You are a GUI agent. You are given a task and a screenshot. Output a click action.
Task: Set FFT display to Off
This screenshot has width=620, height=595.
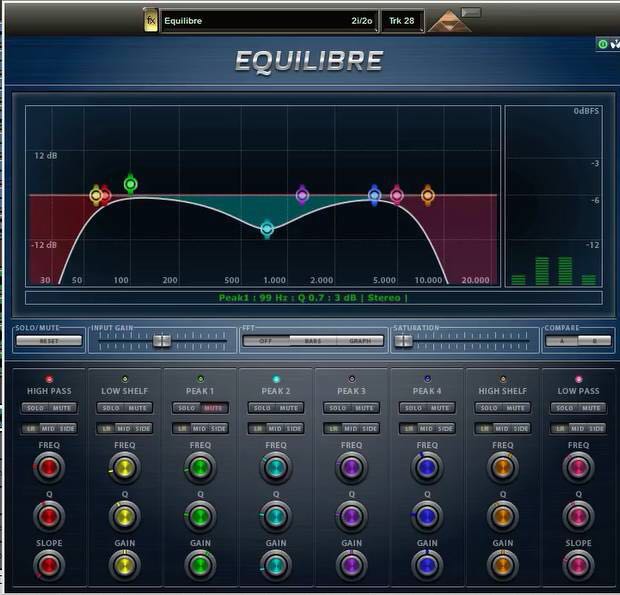coord(266,340)
